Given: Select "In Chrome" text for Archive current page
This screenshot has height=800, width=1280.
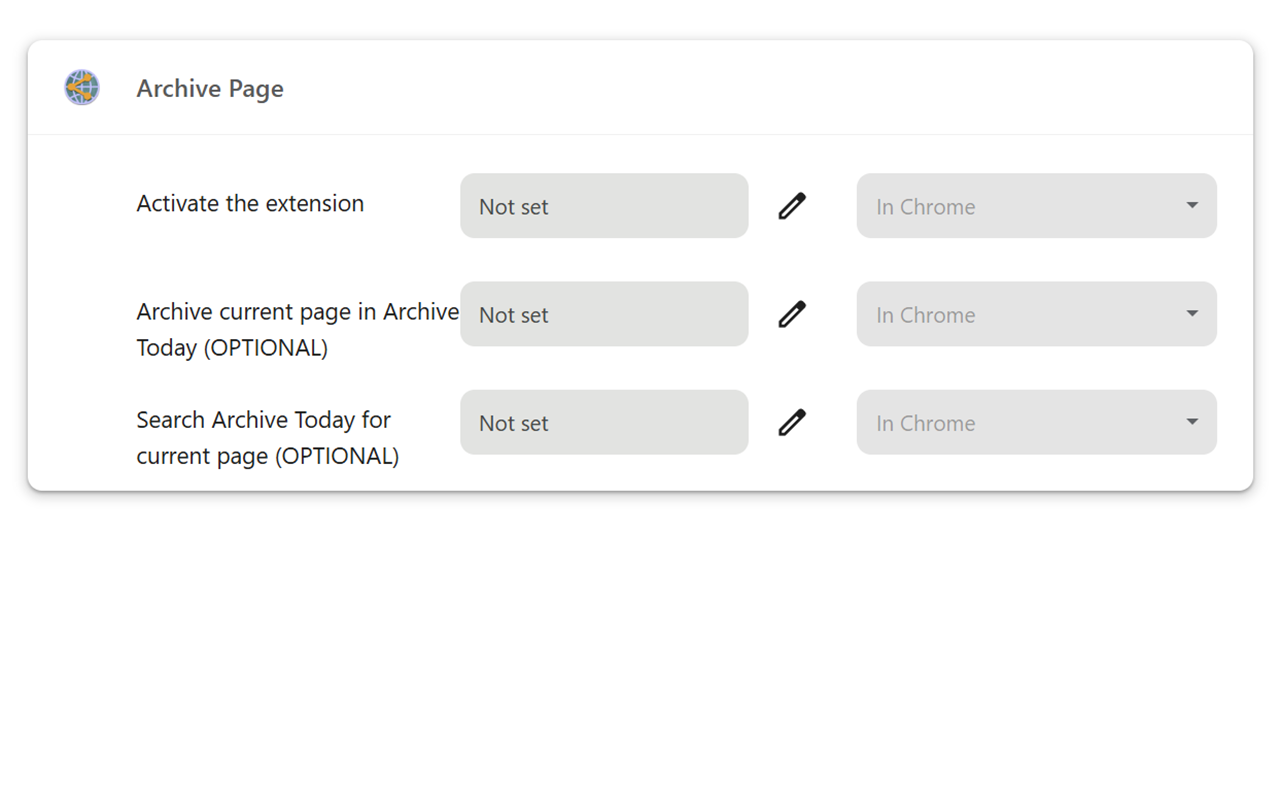Looking at the screenshot, I should [x=926, y=315].
